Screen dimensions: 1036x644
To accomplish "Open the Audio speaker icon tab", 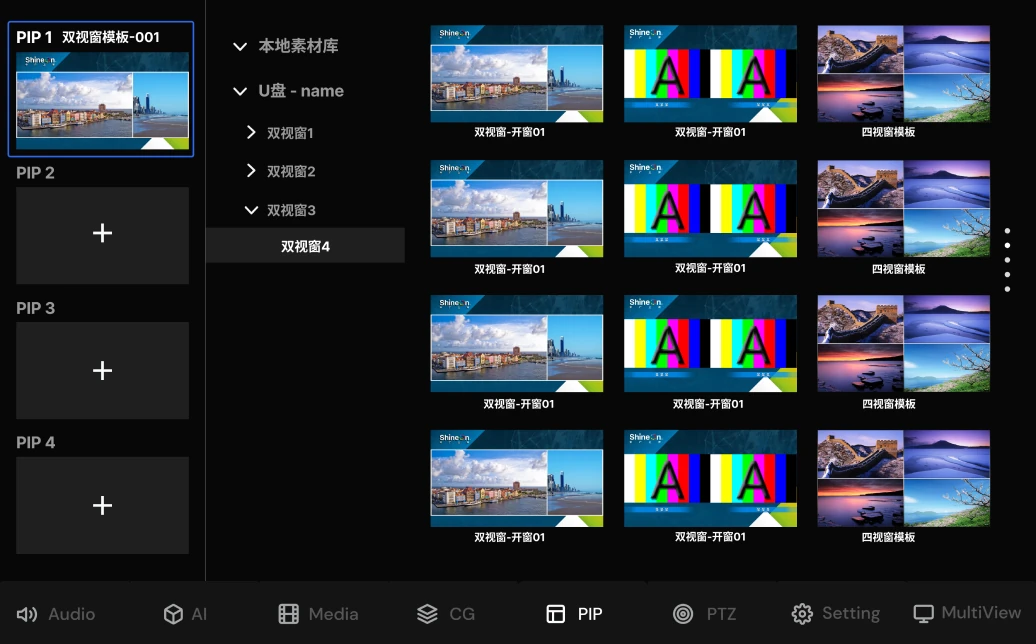I will (x=27, y=614).
